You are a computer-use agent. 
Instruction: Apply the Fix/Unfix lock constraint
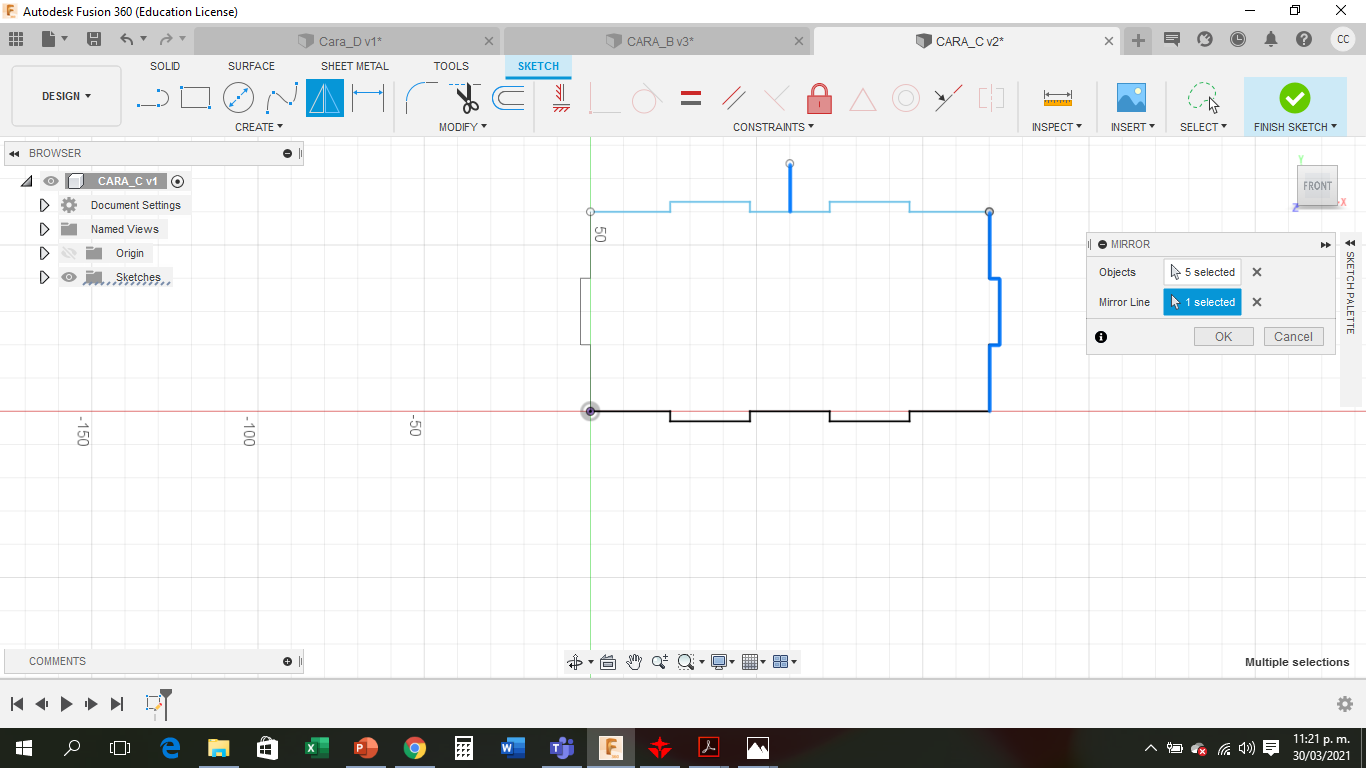[819, 98]
